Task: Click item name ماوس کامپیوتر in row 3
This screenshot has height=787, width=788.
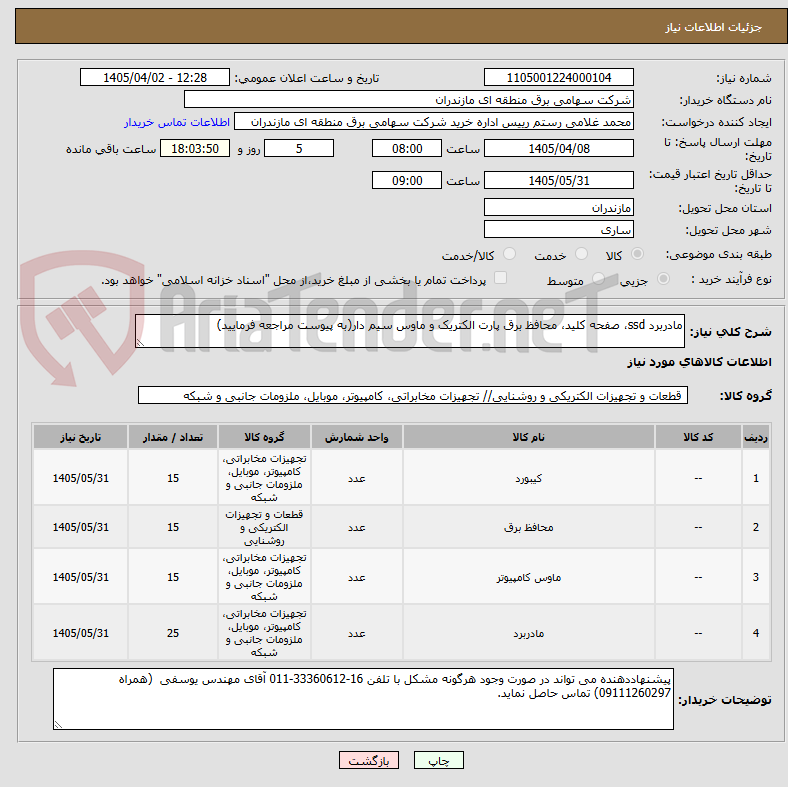Action: pyautogui.click(x=528, y=576)
